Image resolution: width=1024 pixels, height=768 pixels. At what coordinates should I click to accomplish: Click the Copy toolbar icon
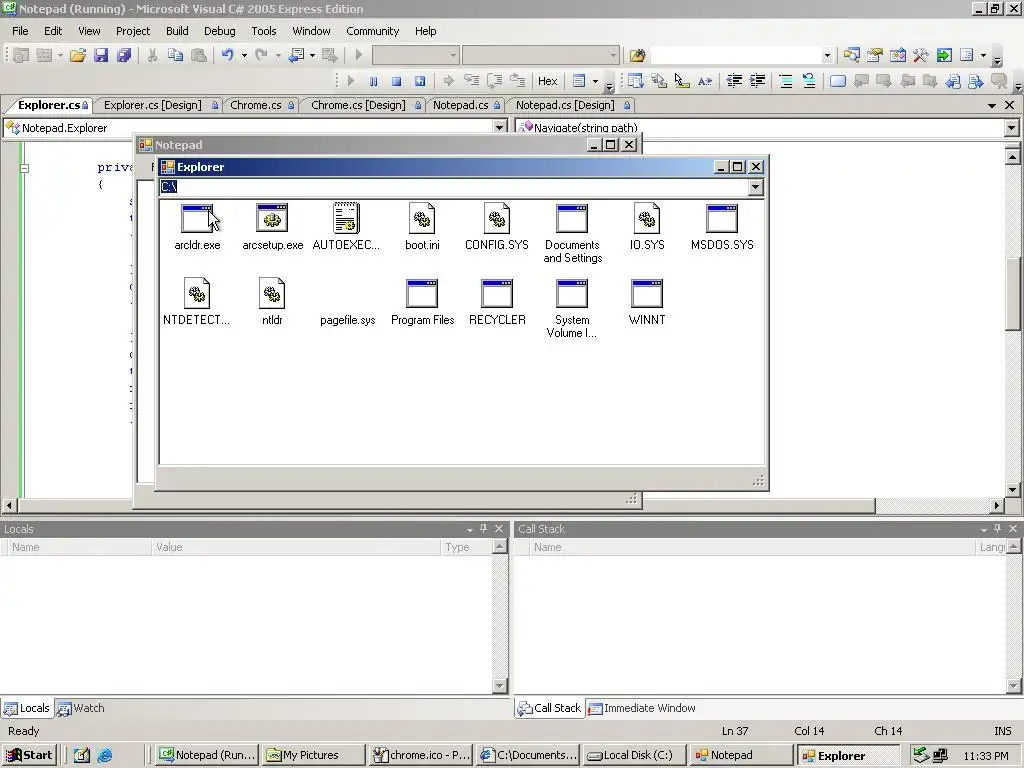coord(175,56)
